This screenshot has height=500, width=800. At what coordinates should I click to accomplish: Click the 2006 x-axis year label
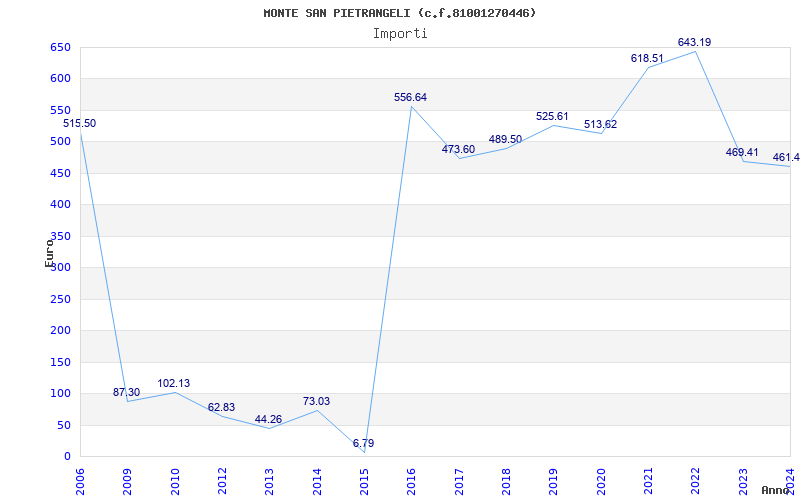pyautogui.click(x=81, y=475)
